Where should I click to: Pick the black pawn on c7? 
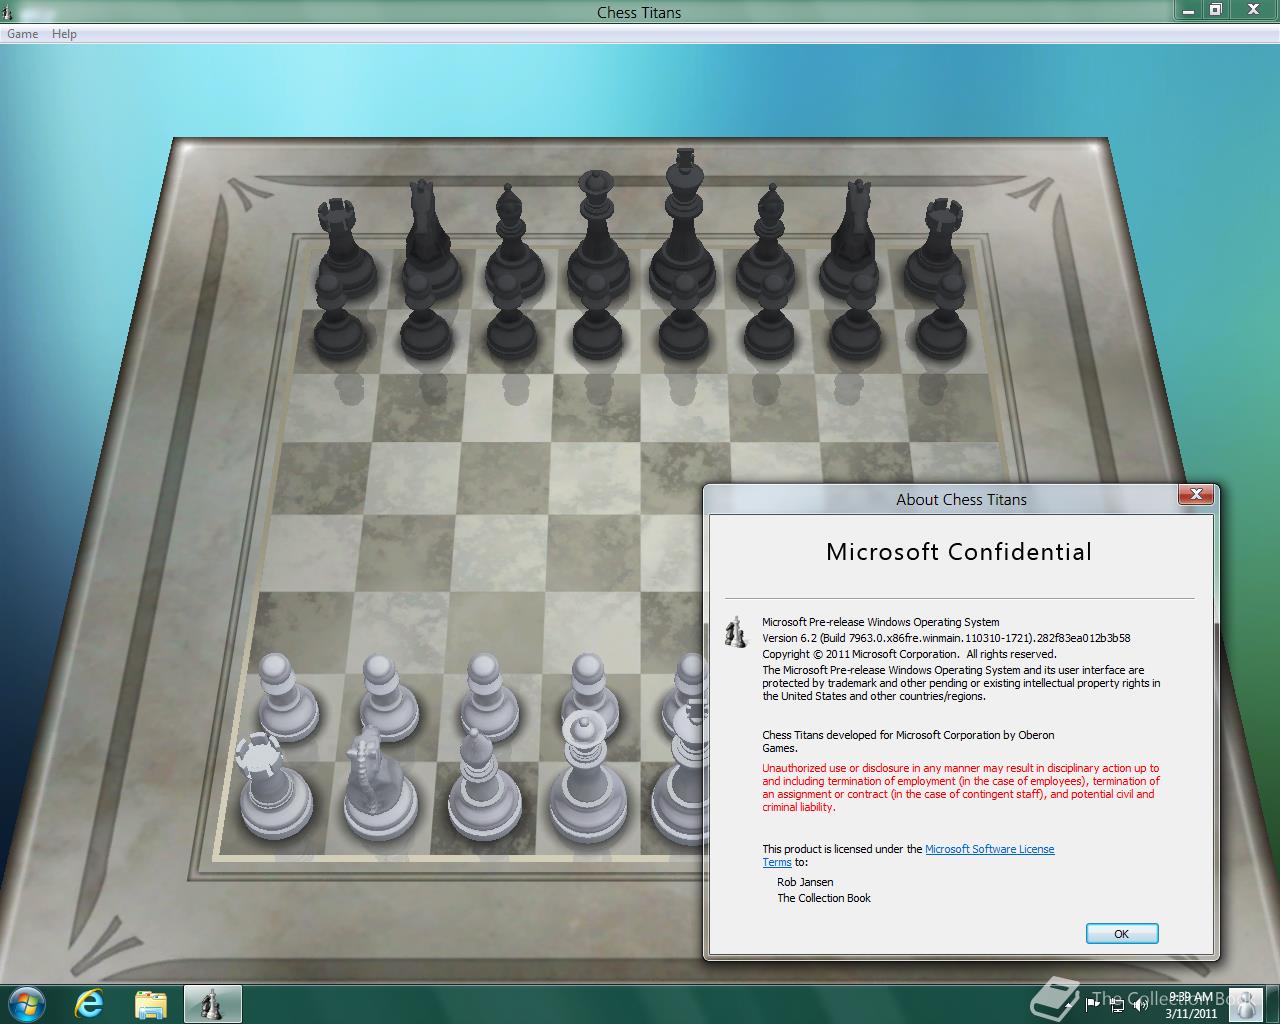(x=511, y=318)
